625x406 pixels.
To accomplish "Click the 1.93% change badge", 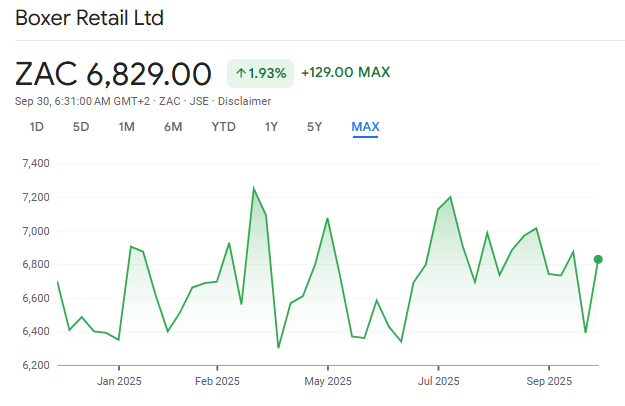I will tap(260, 73).
